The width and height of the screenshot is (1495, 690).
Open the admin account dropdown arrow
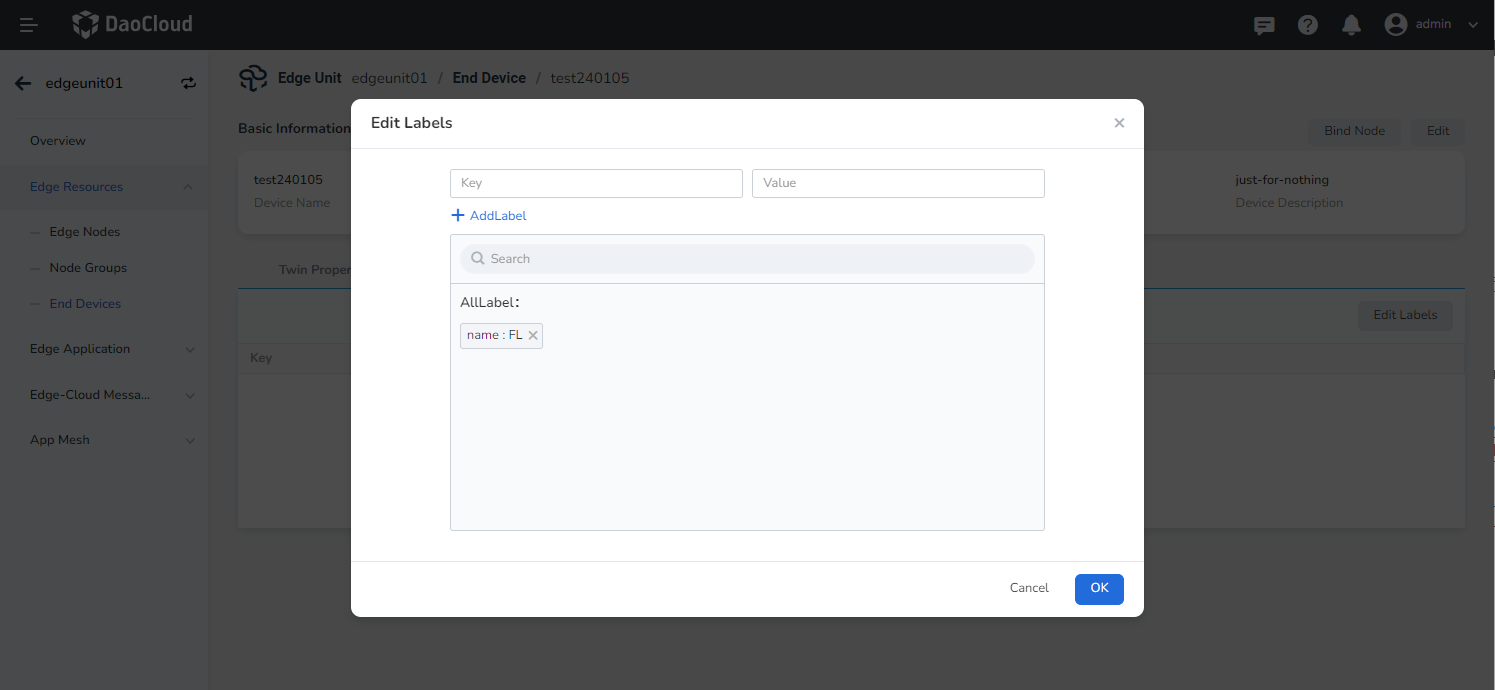(1472, 25)
